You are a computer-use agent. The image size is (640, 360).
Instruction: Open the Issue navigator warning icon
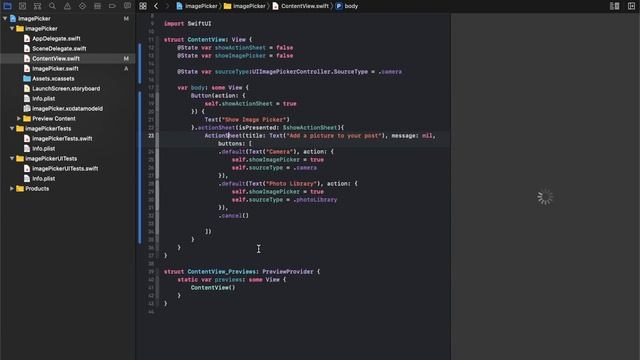tap(67, 6)
